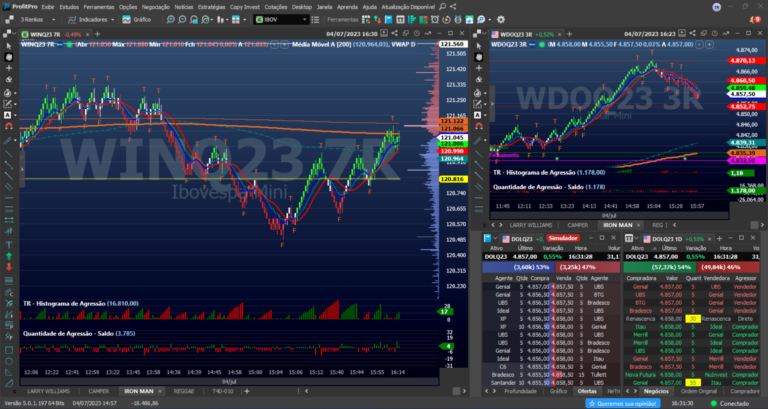Click the replay icon in WINQ23 chart header
This screenshot has height=409, width=768.
click(384, 34)
